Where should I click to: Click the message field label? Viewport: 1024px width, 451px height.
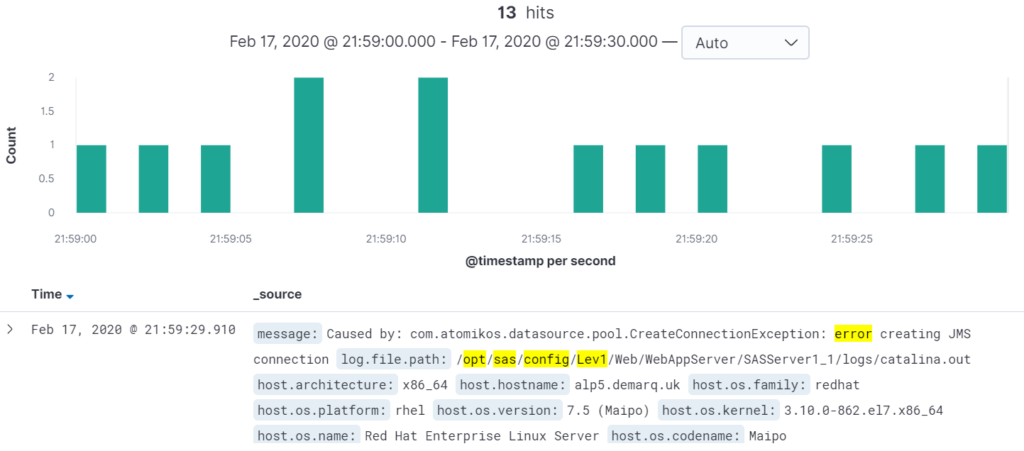287,334
